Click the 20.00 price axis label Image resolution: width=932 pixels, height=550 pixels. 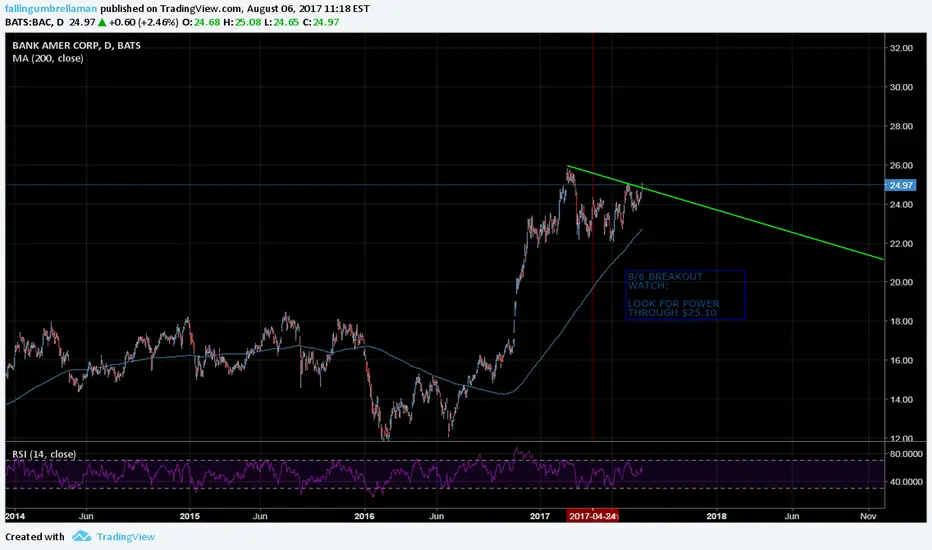tap(901, 282)
